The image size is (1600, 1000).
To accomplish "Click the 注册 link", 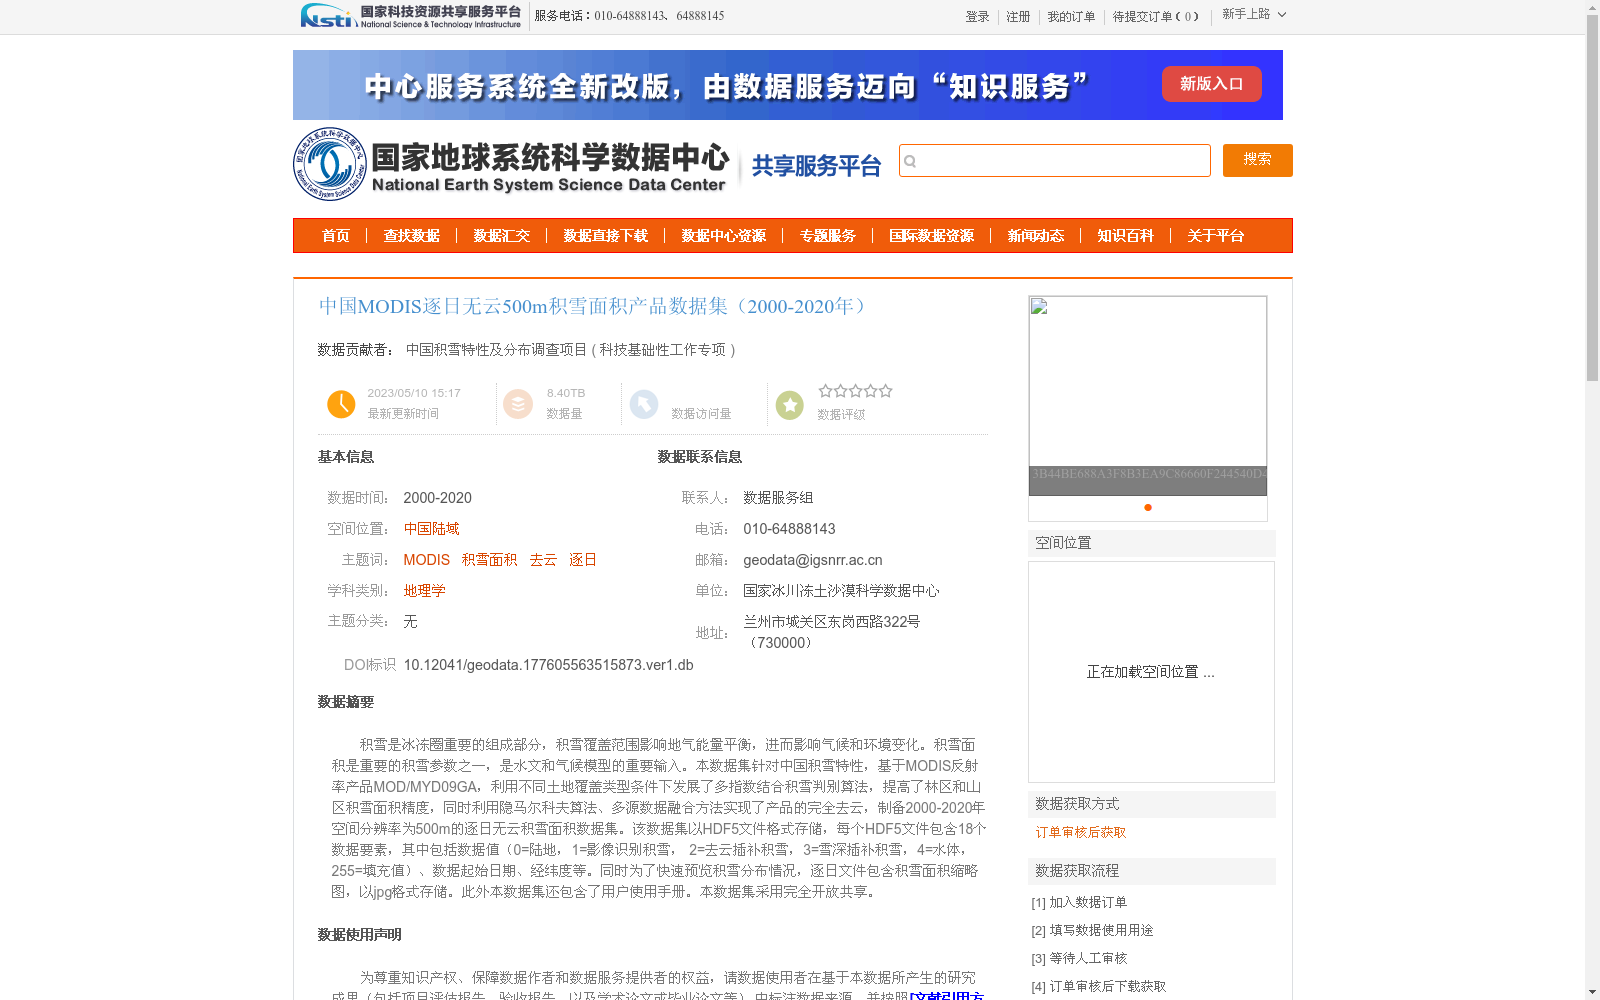I will coord(1018,17).
